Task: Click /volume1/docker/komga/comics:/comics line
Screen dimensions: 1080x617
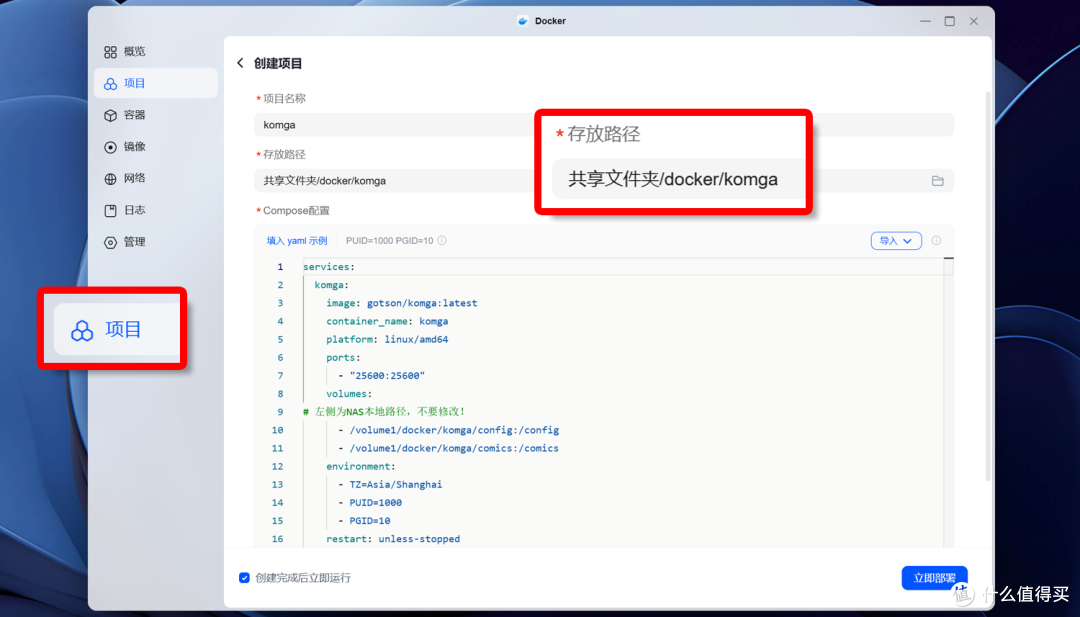Action: (x=448, y=448)
